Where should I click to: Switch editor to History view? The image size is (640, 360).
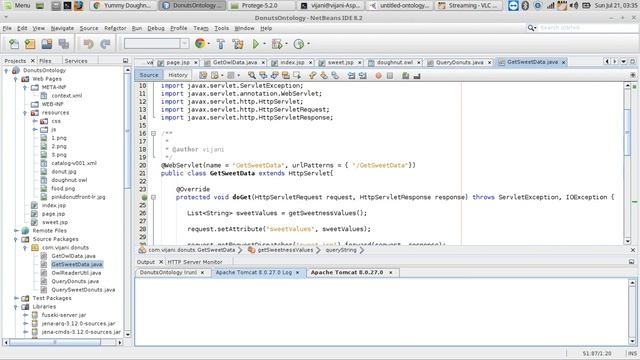click(178, 75)
